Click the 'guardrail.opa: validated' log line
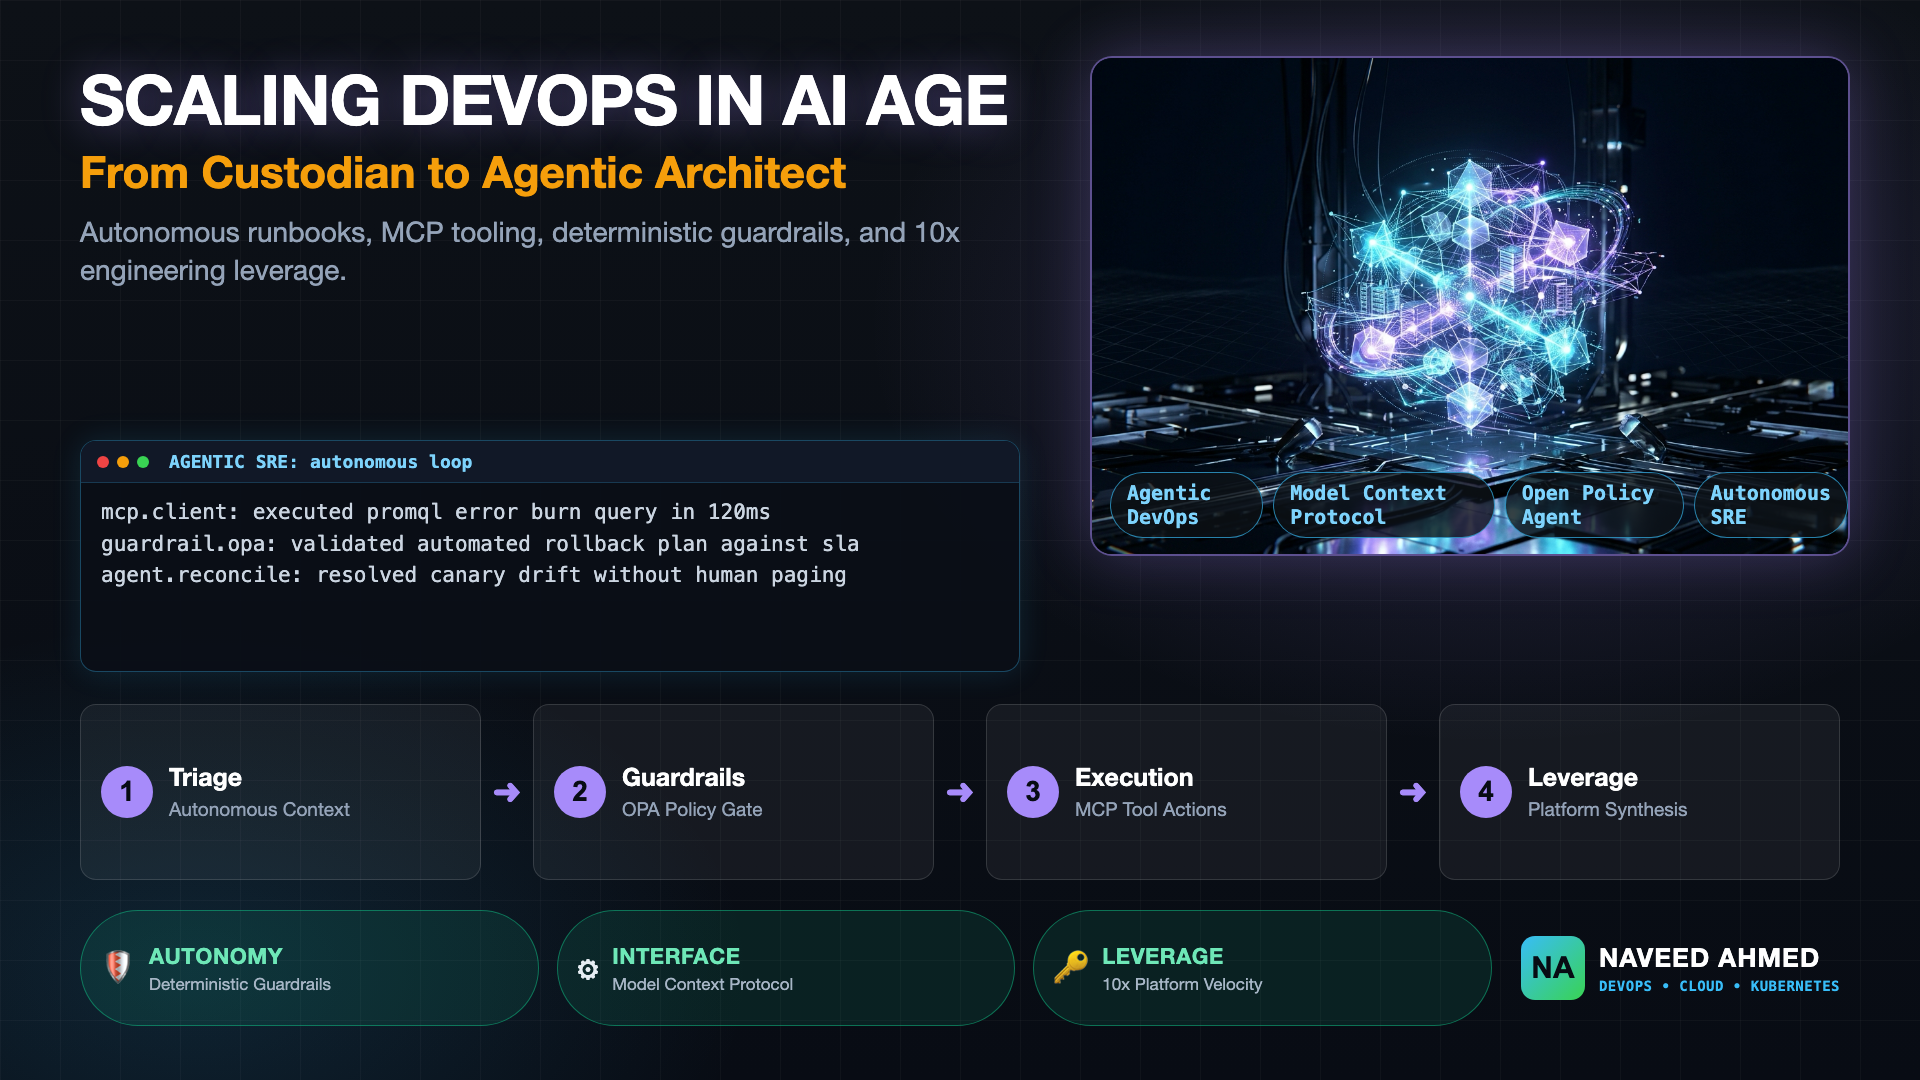 pyautogui.click(x=479, y=544)
